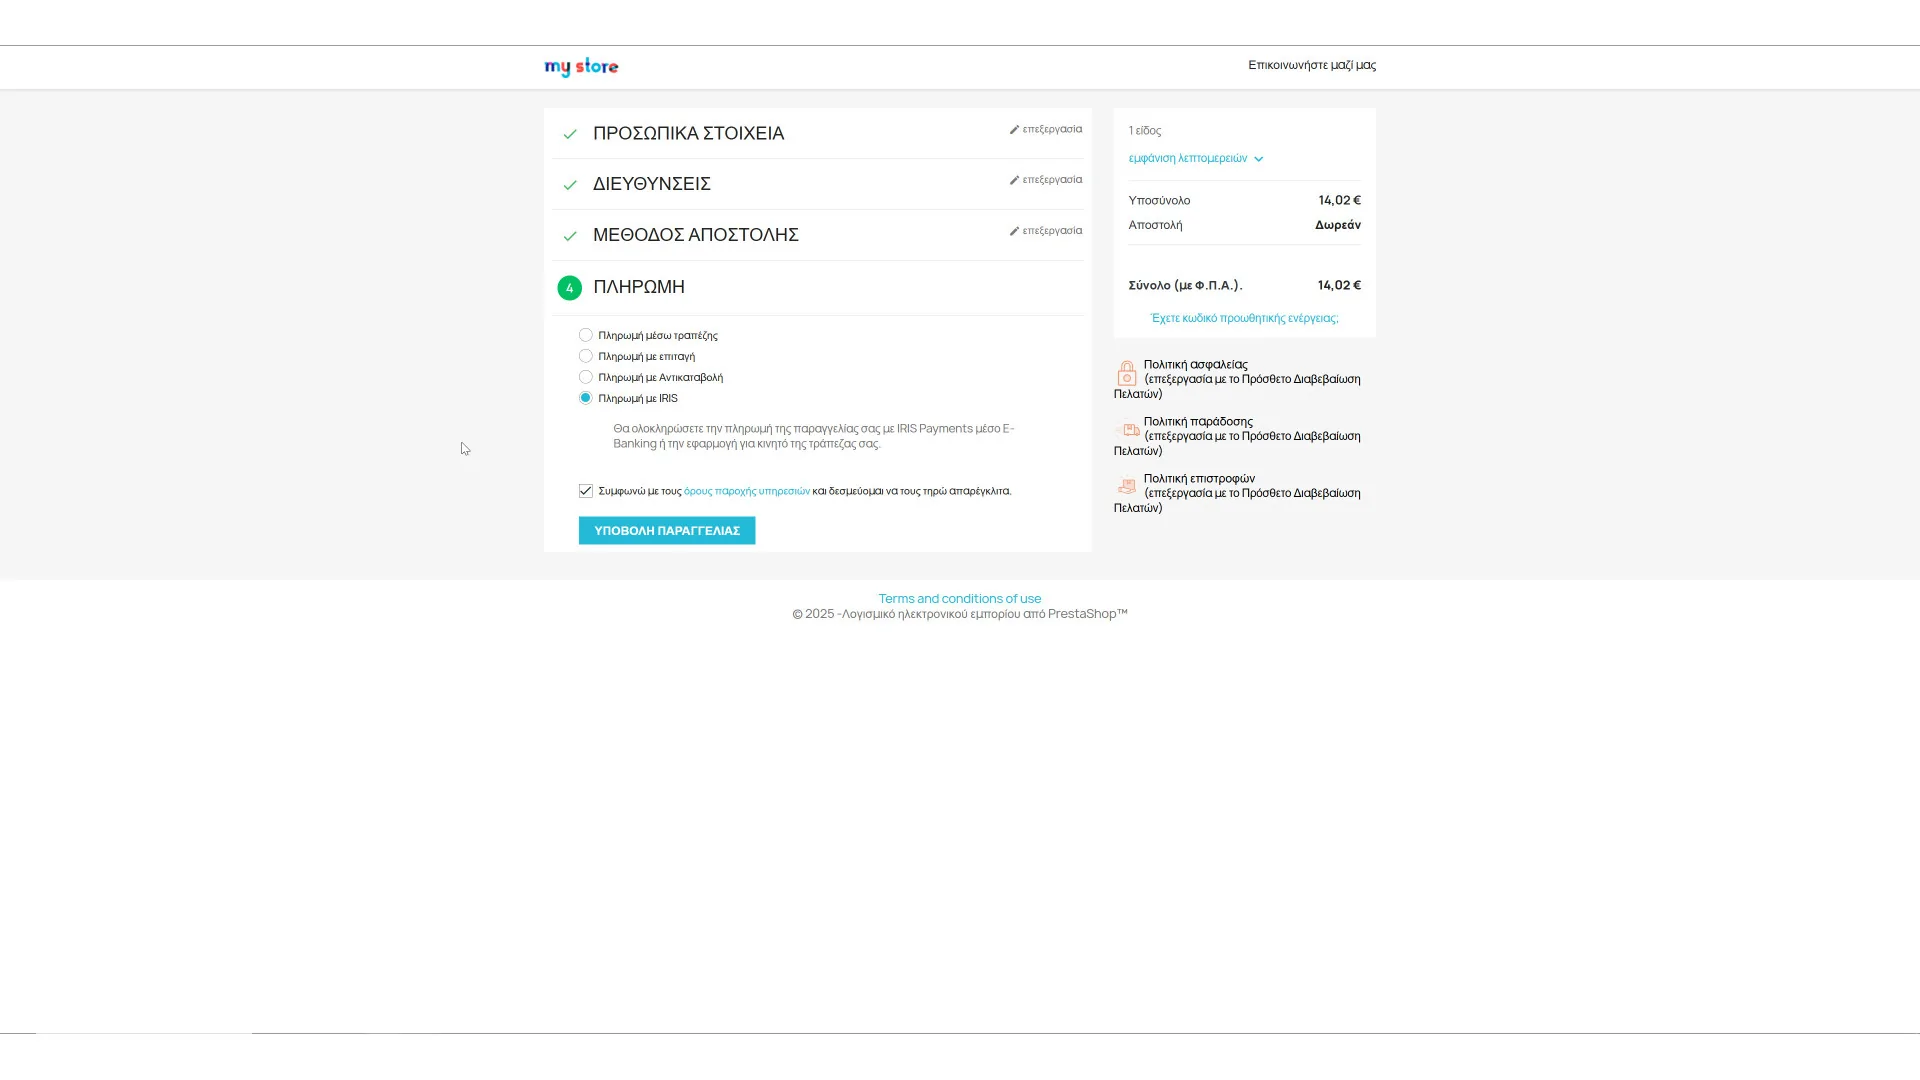Screen dimensions: 1920x1080
Task: Click green checkmark beside ΠΡΟΣΩΠΙΚΑ ΣΤΟΙΧΕΙΑ
Action: pos(570,134)
